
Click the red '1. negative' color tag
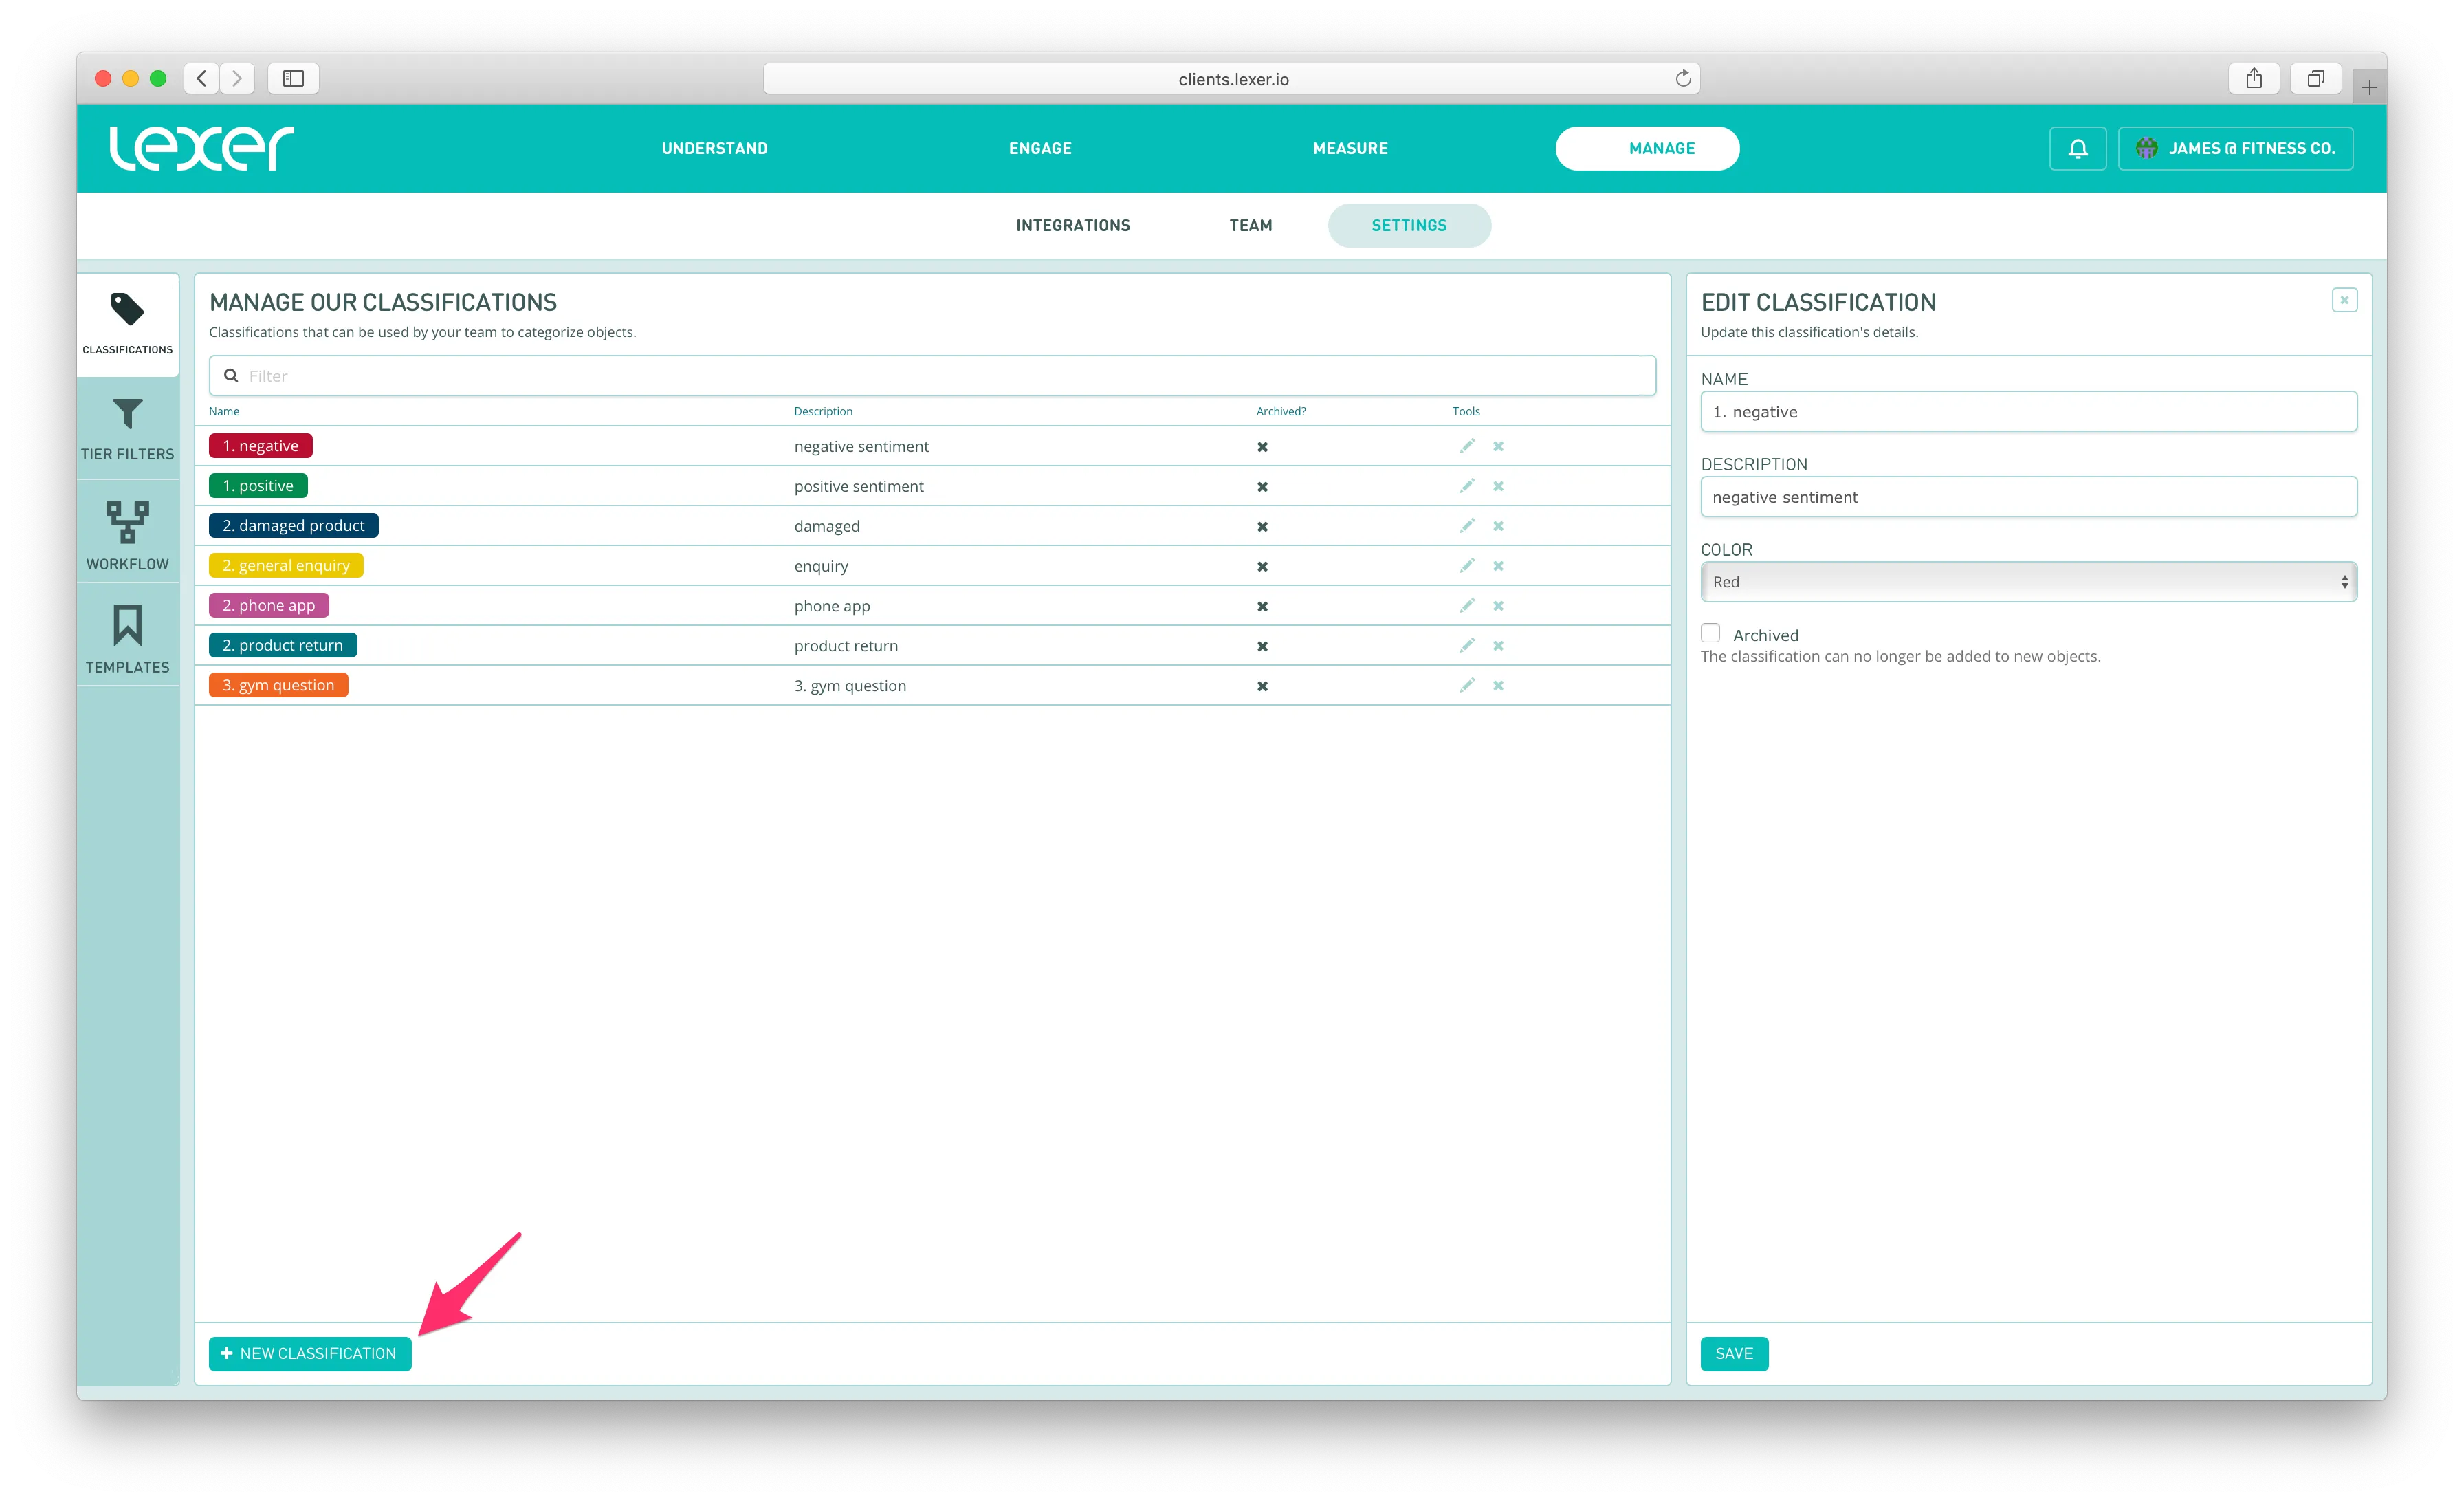pyautogui.click(x=261, y=446)
